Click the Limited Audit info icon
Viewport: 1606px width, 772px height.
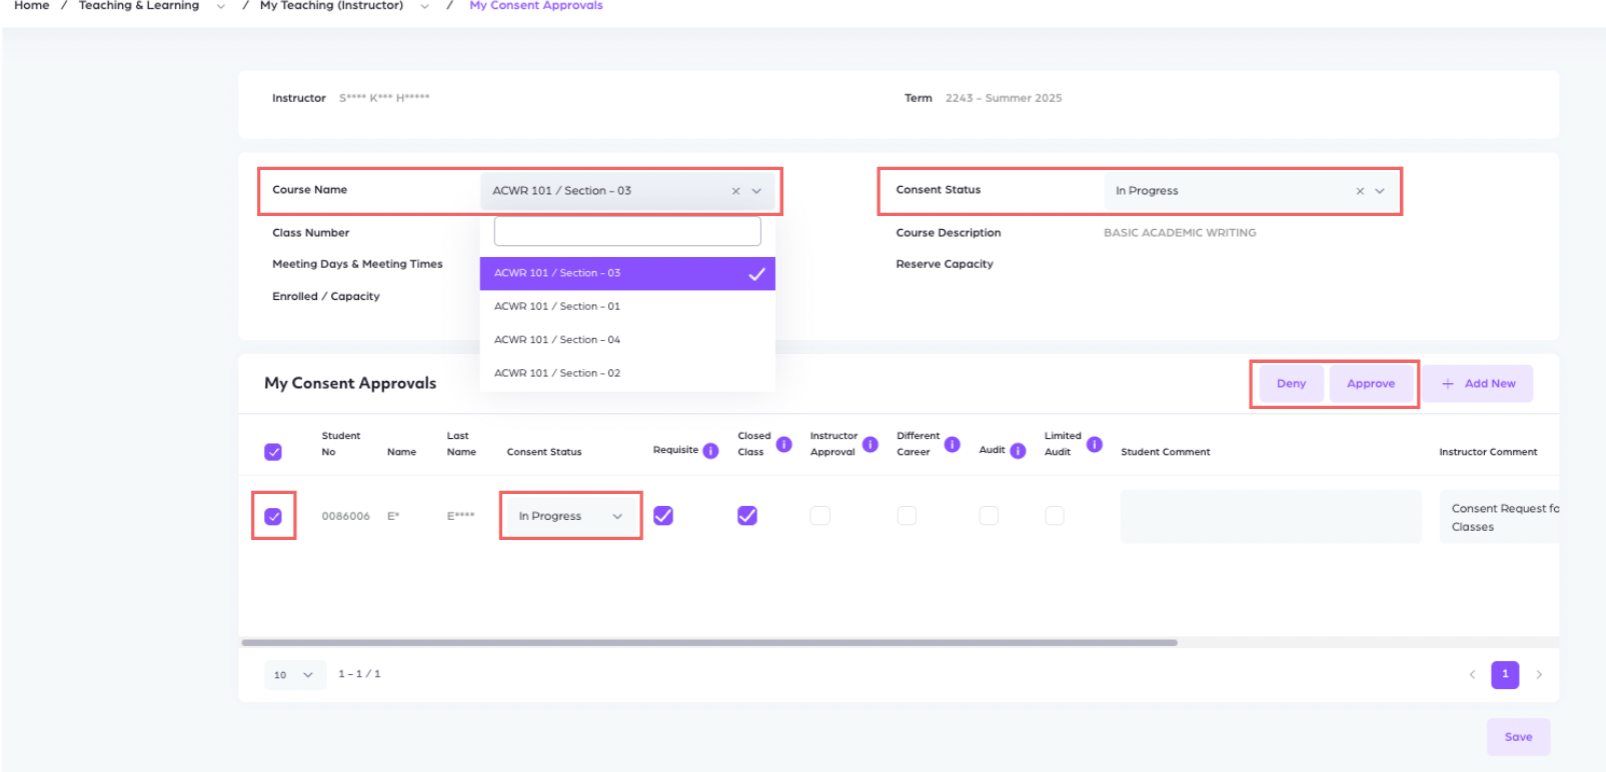point(1095,444)
